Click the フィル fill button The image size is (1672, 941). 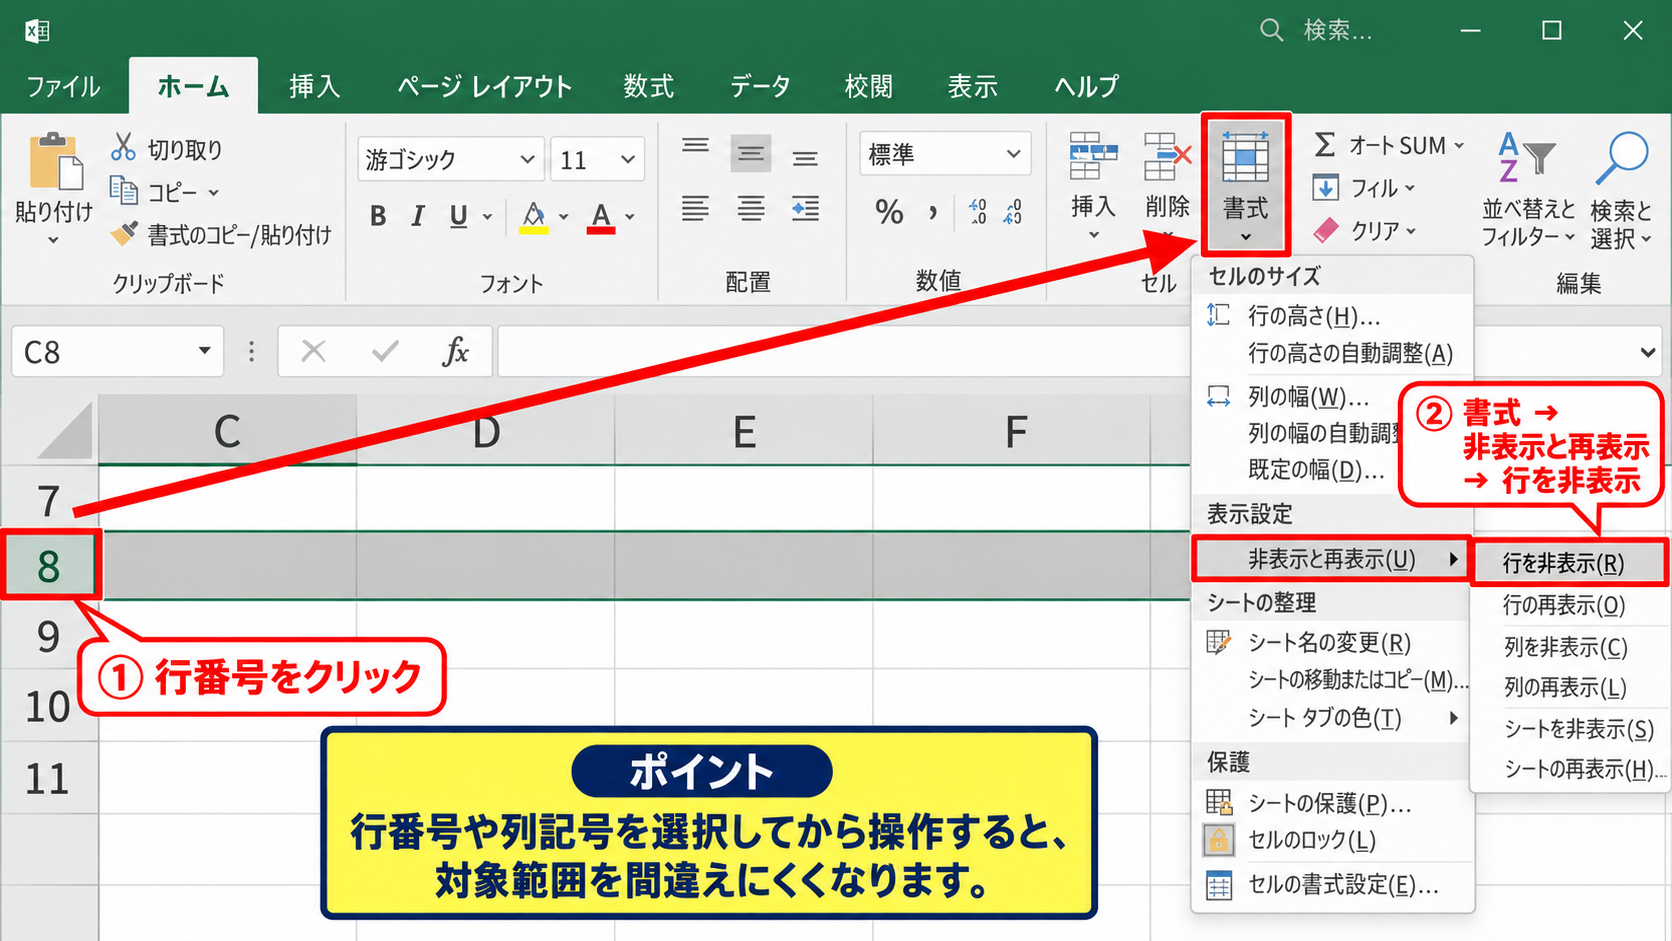pos(1364,188)
